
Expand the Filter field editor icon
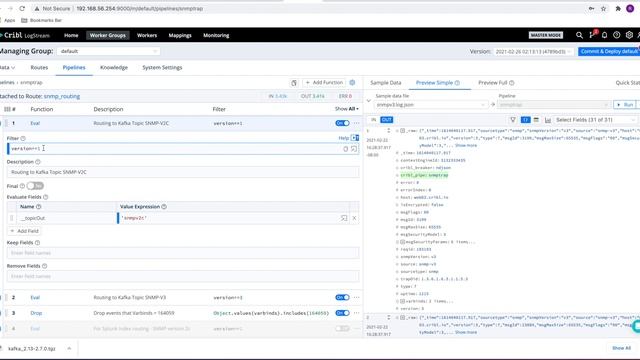354,149
